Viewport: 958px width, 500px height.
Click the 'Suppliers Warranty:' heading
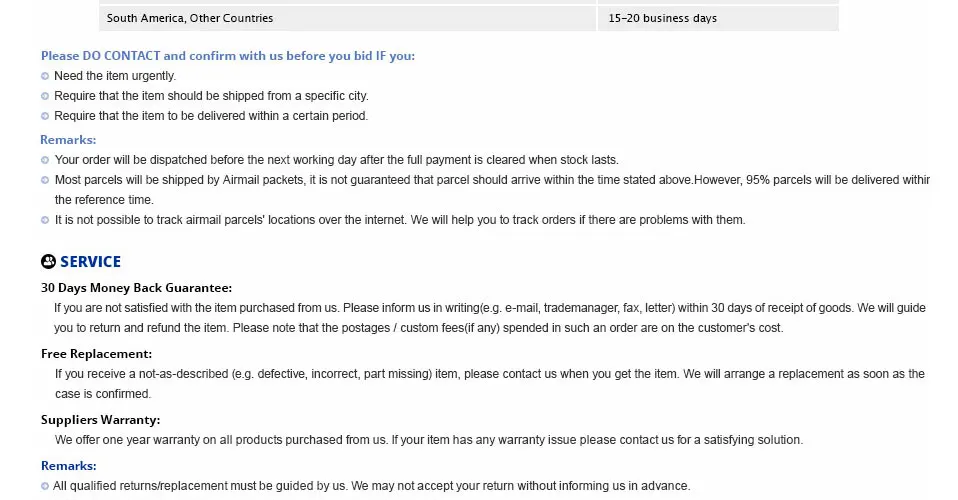click(100, 420)
